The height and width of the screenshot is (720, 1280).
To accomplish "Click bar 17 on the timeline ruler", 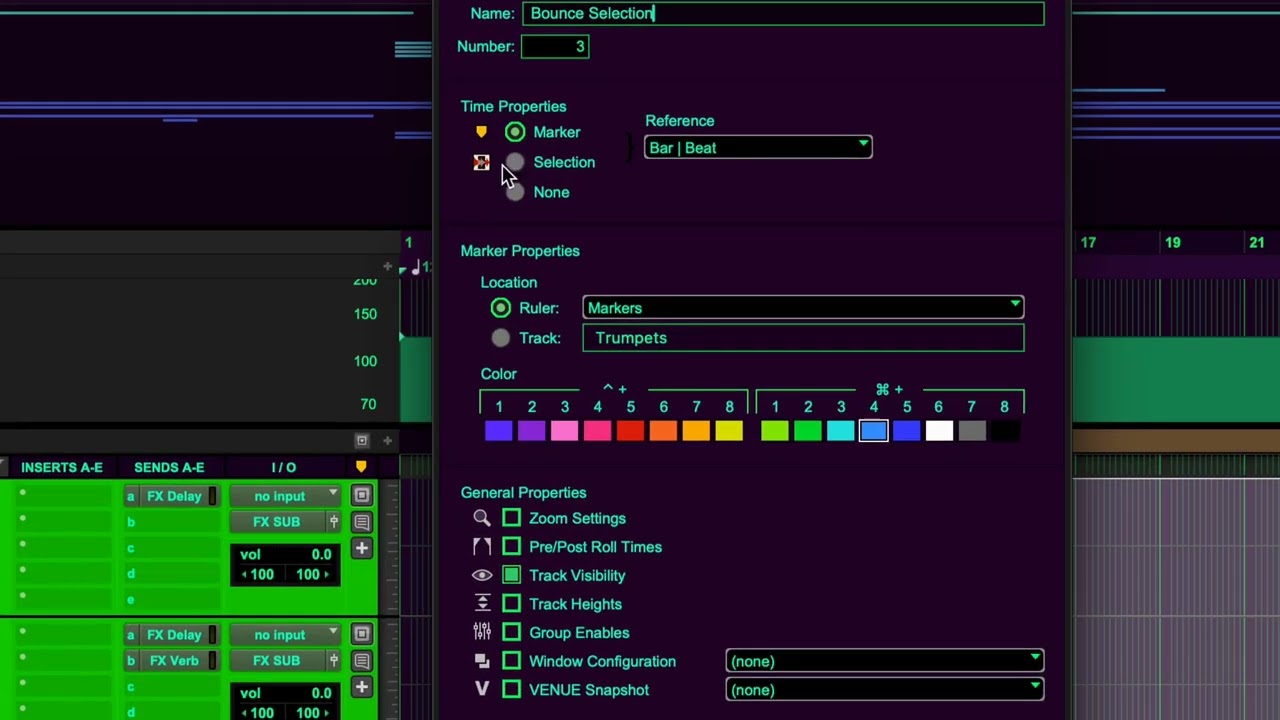I will [1088, 242].
